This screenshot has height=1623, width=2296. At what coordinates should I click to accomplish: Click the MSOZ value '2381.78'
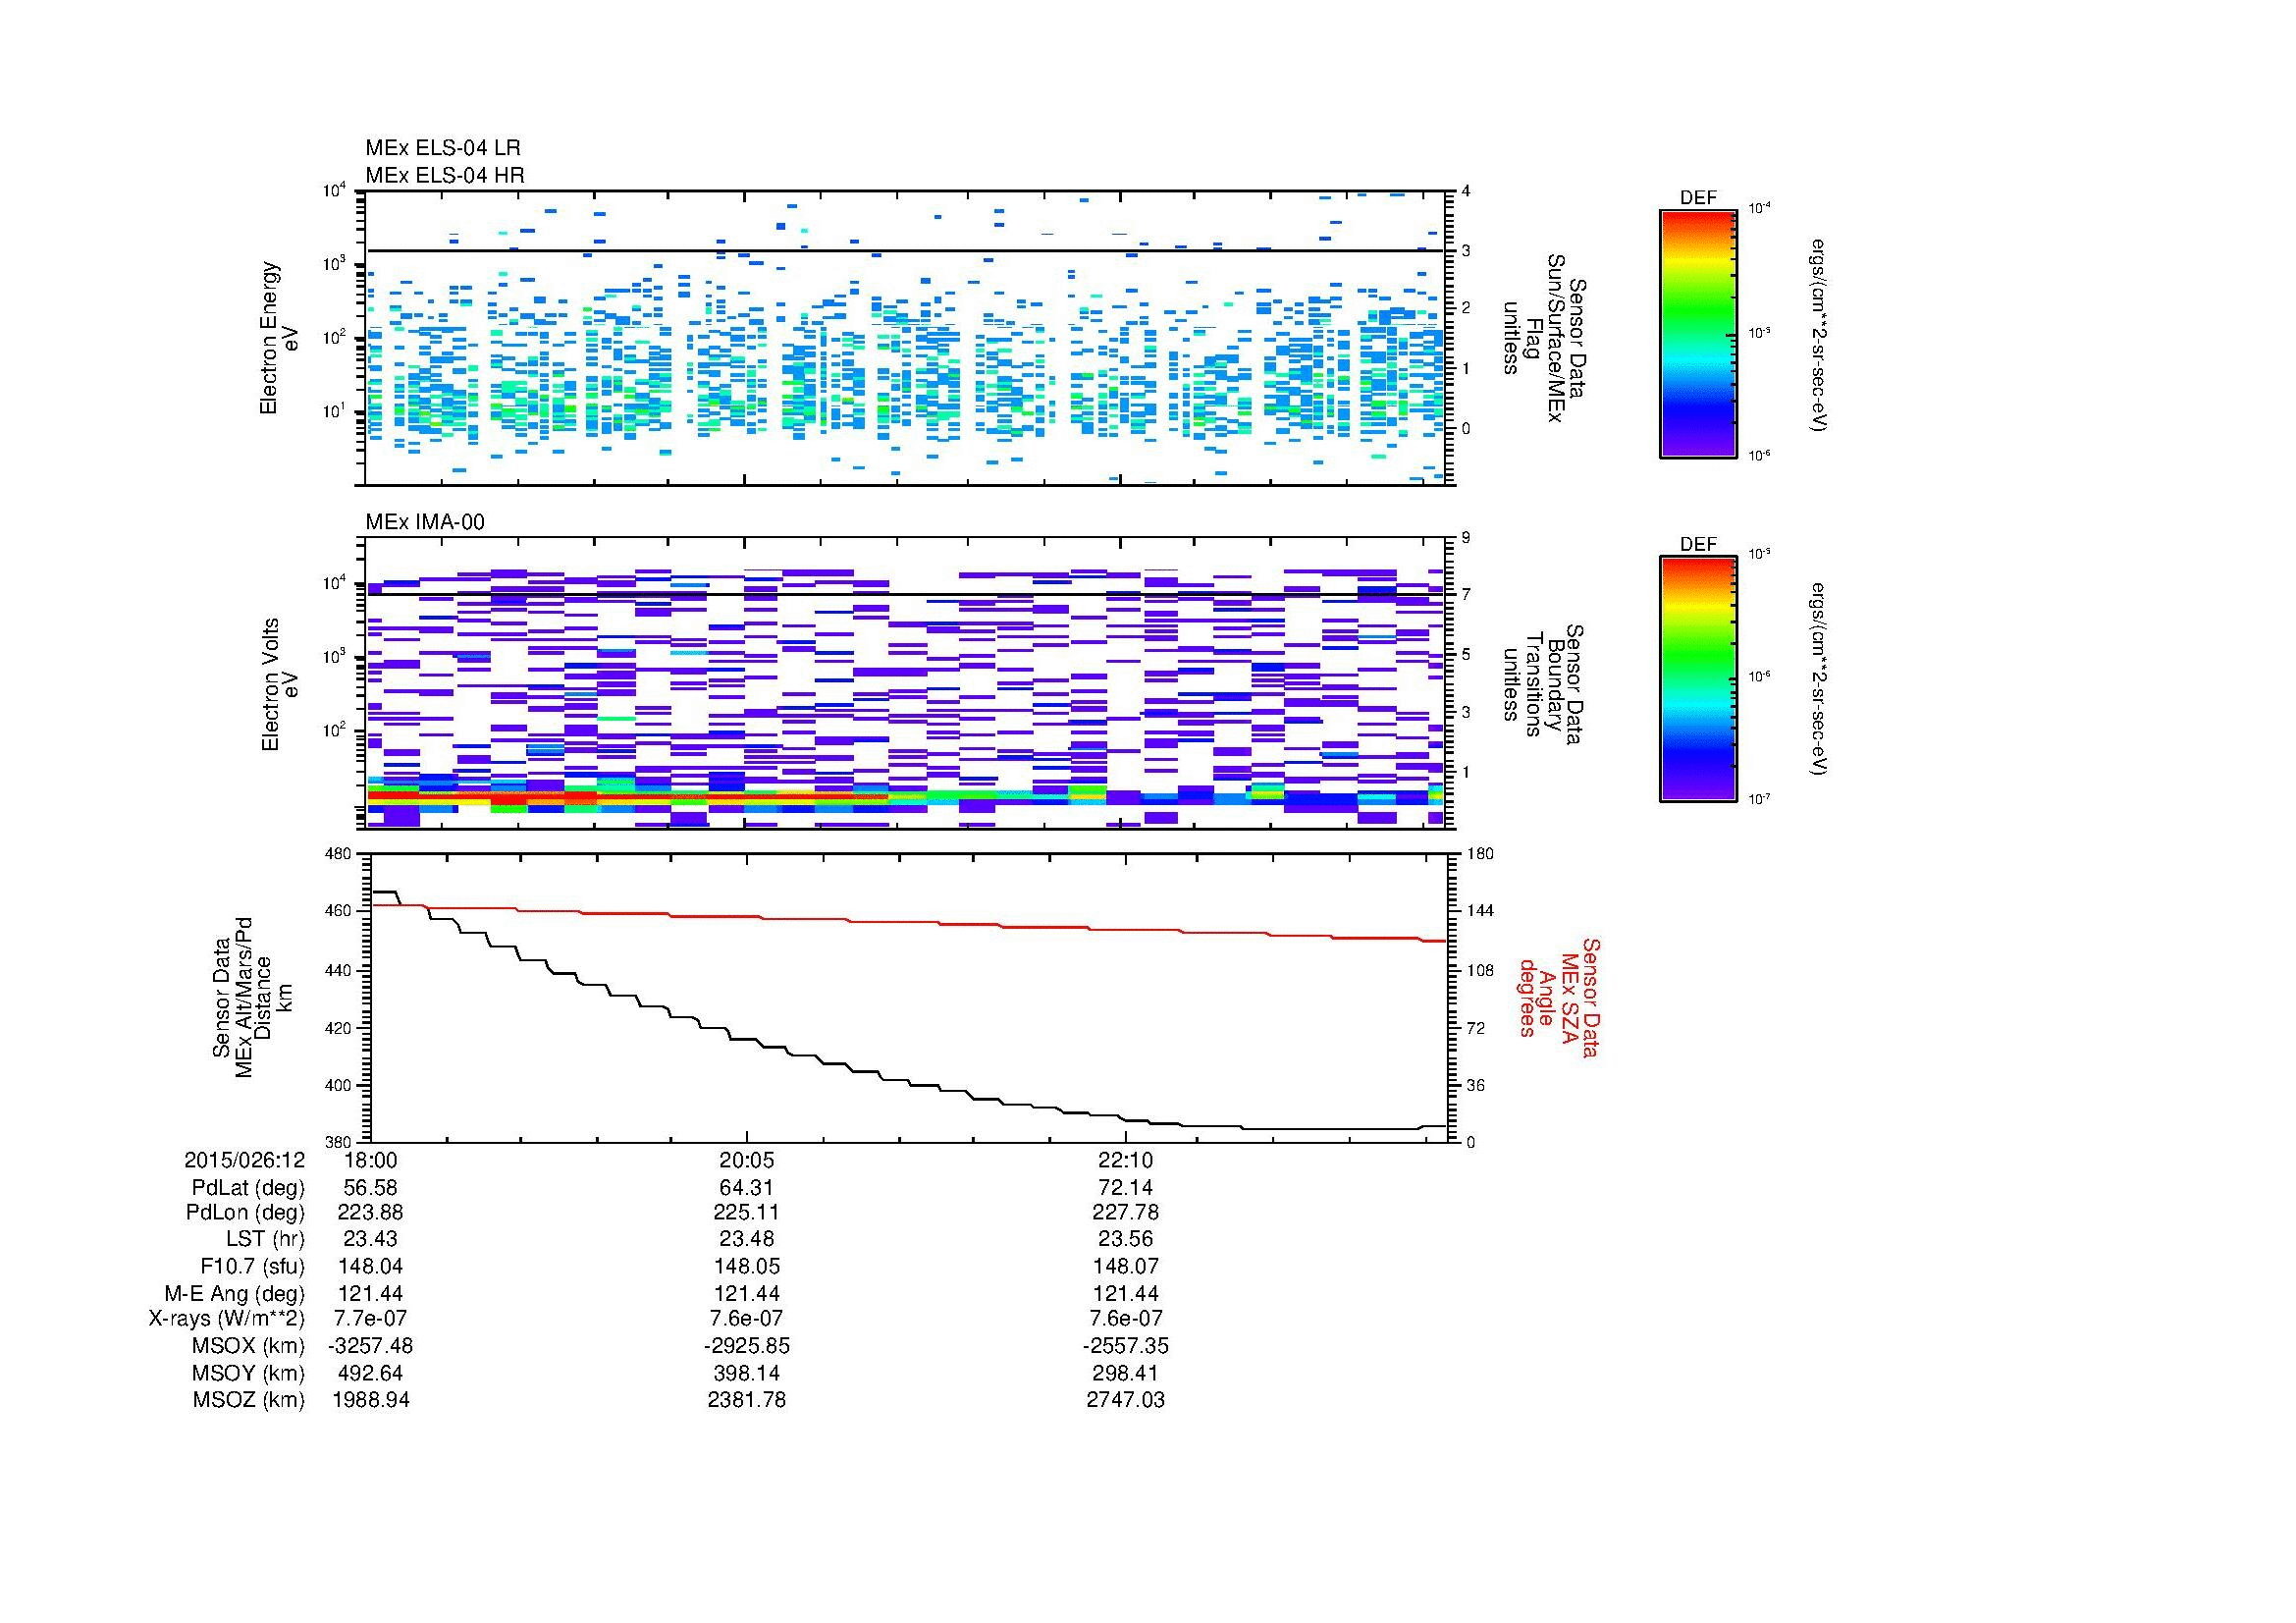pyautogui.click(x=747, y=1400)
